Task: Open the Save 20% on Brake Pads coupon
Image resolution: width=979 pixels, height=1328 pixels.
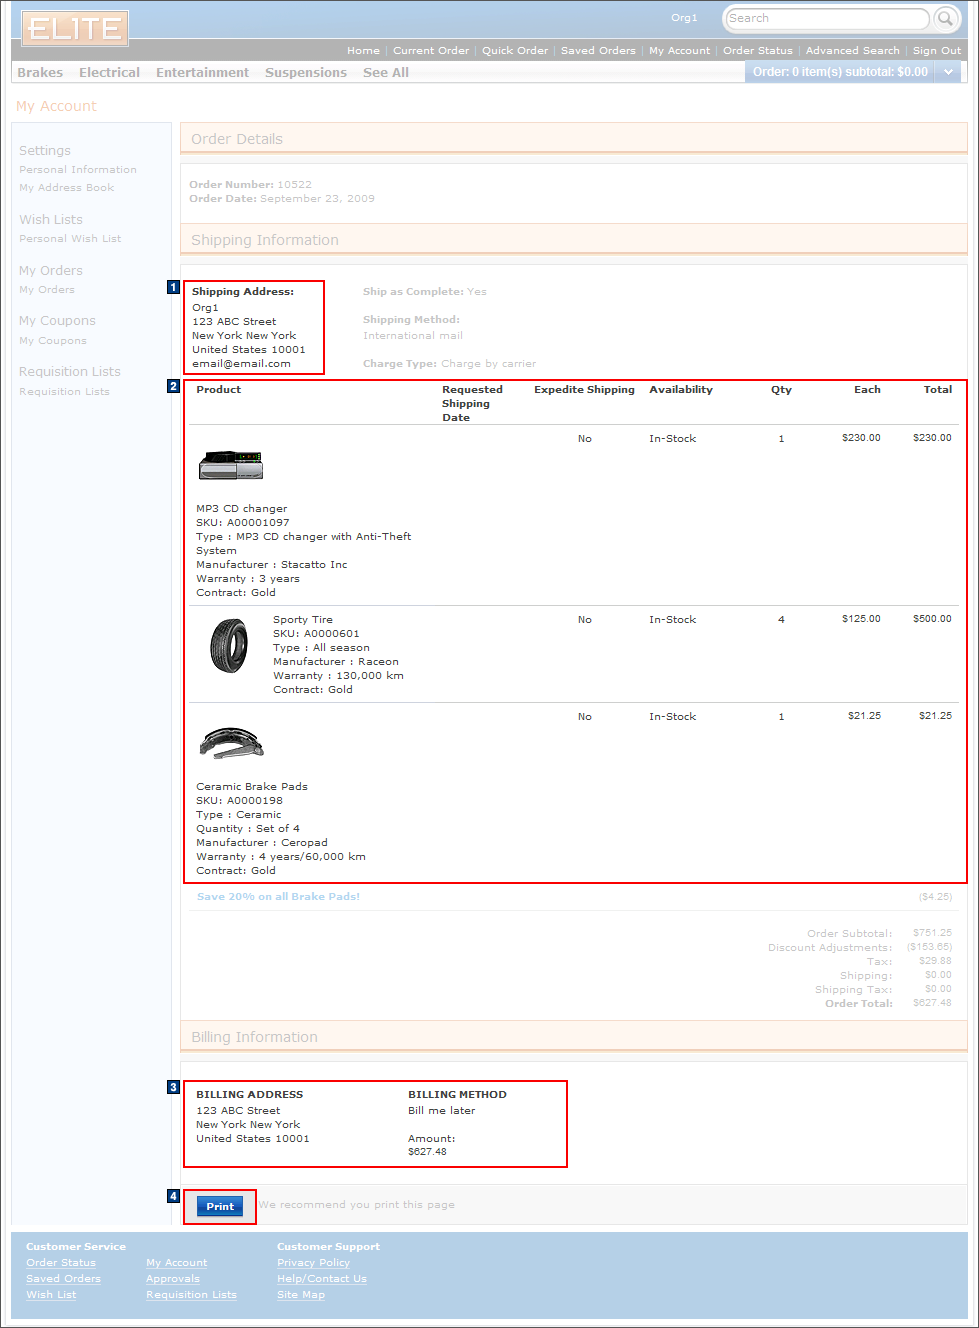Action: pos(276,896)
